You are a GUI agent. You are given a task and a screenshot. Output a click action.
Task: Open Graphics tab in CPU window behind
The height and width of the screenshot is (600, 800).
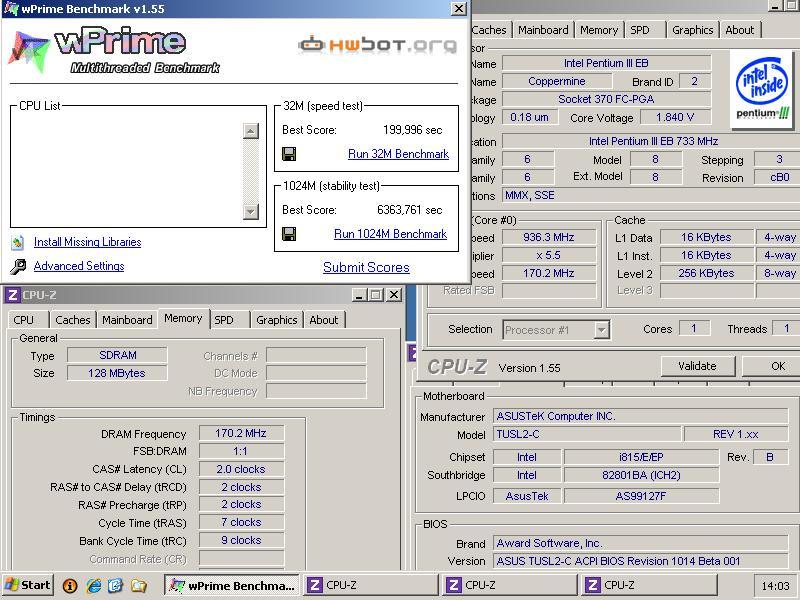pos(692,30)
